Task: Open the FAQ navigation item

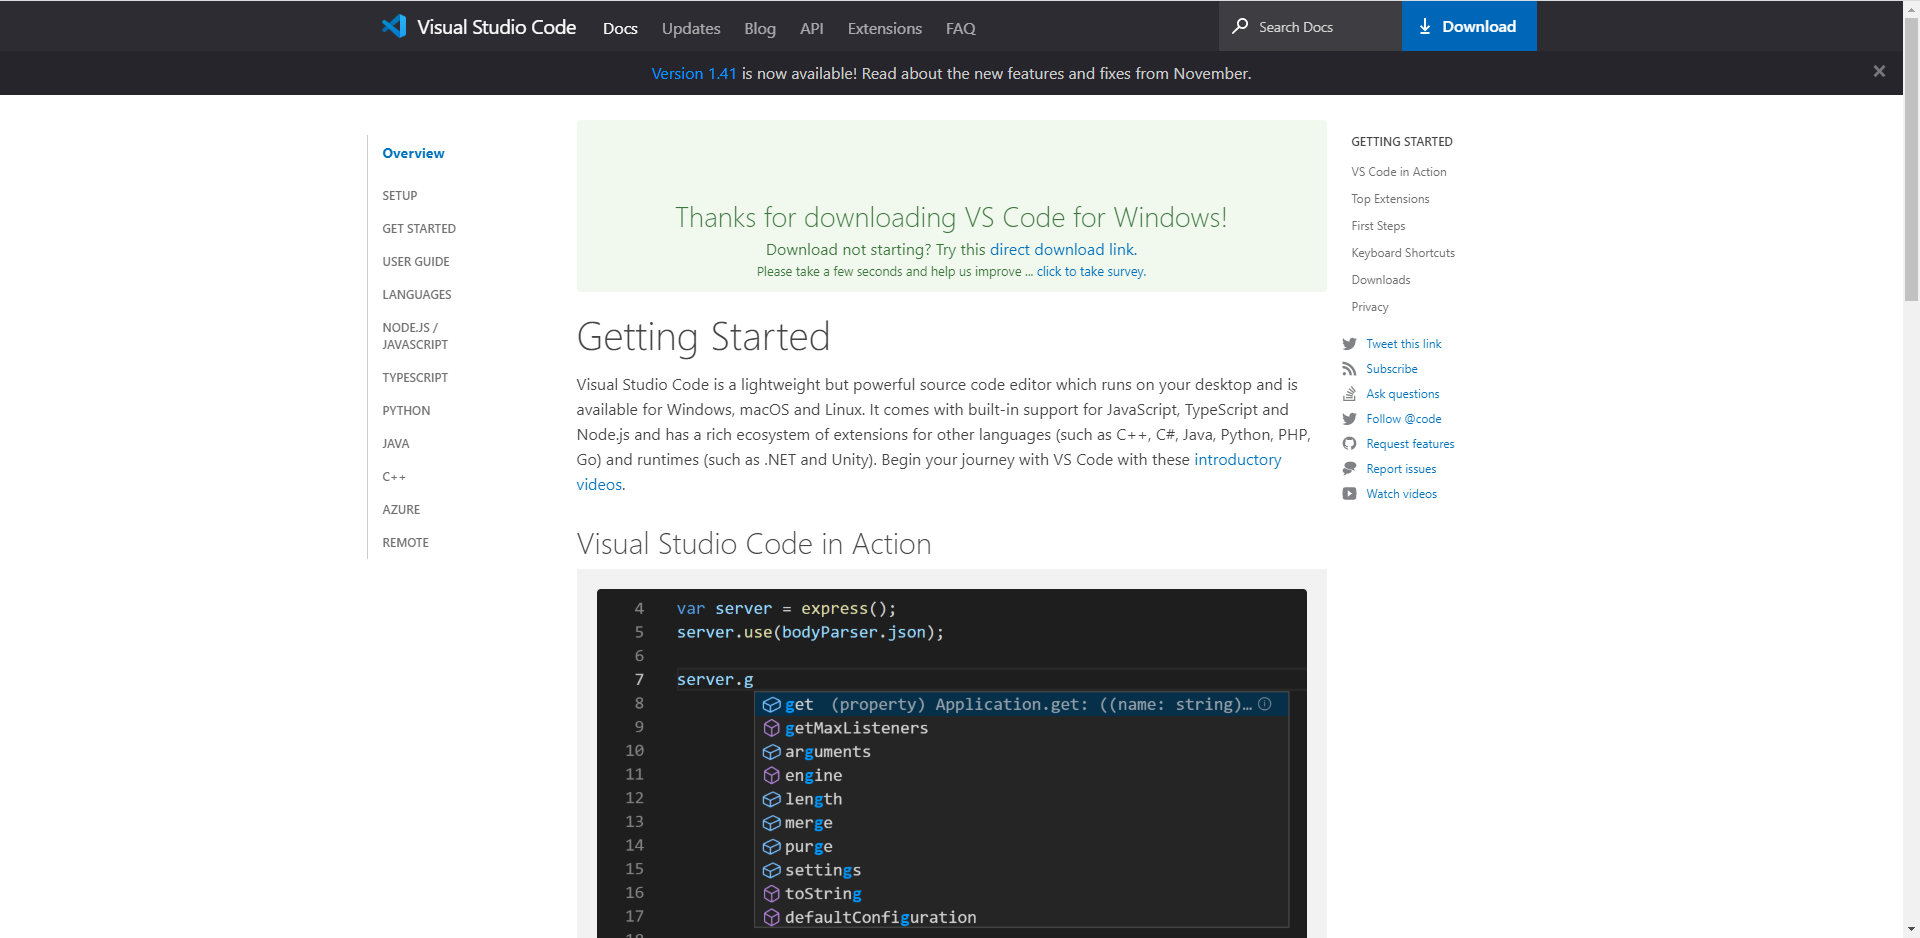Action: (961, 28)
